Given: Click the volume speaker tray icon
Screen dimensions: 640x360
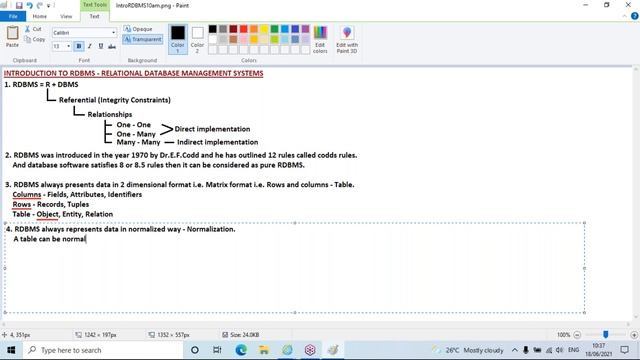Looking at the screenshot, I should pyautogui.click(x=560, y=350).
